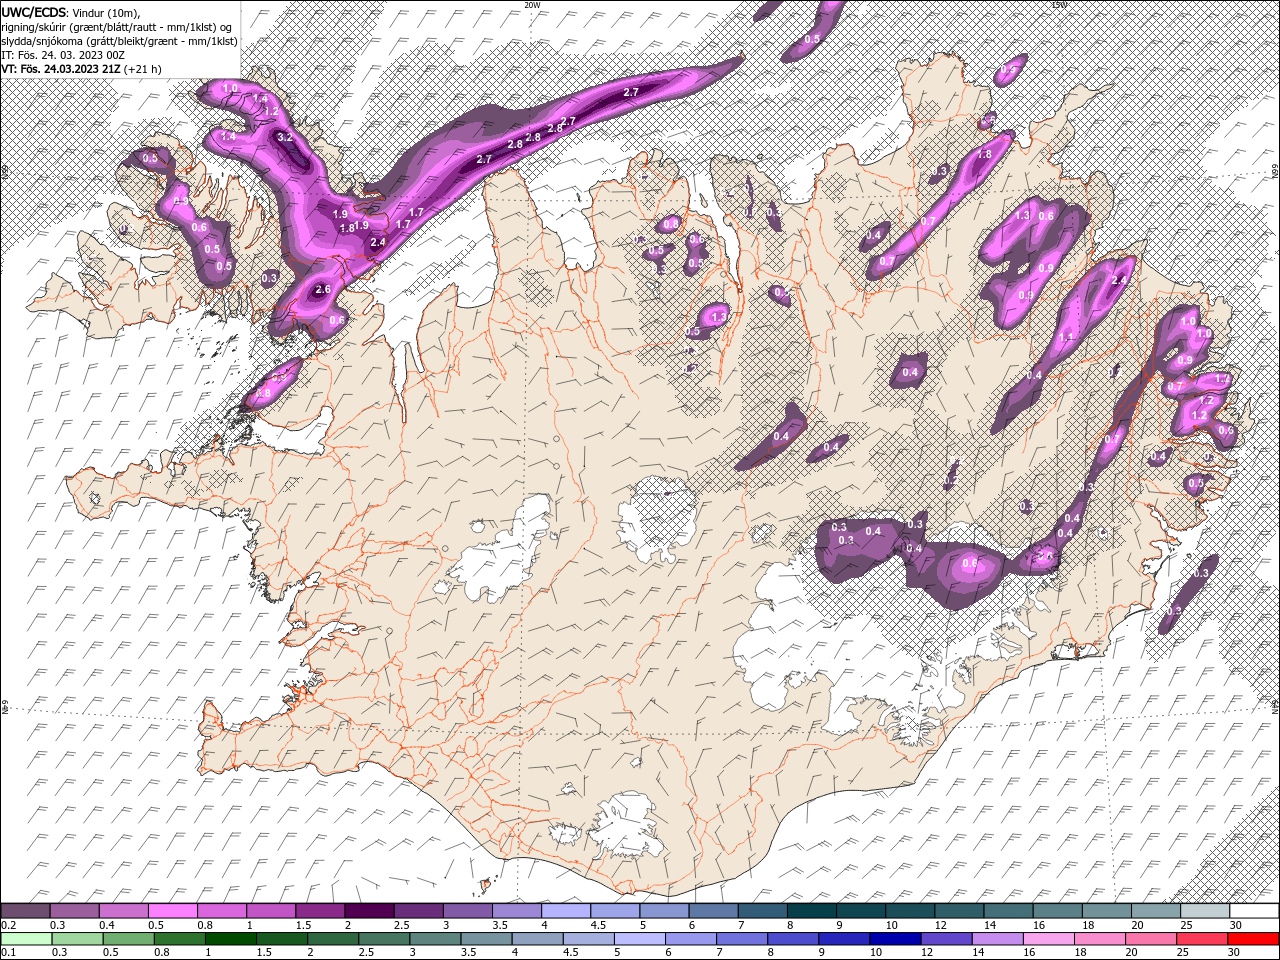Click the 'IT: Fös. 24. 03. 2023 00Z' line

63,55
